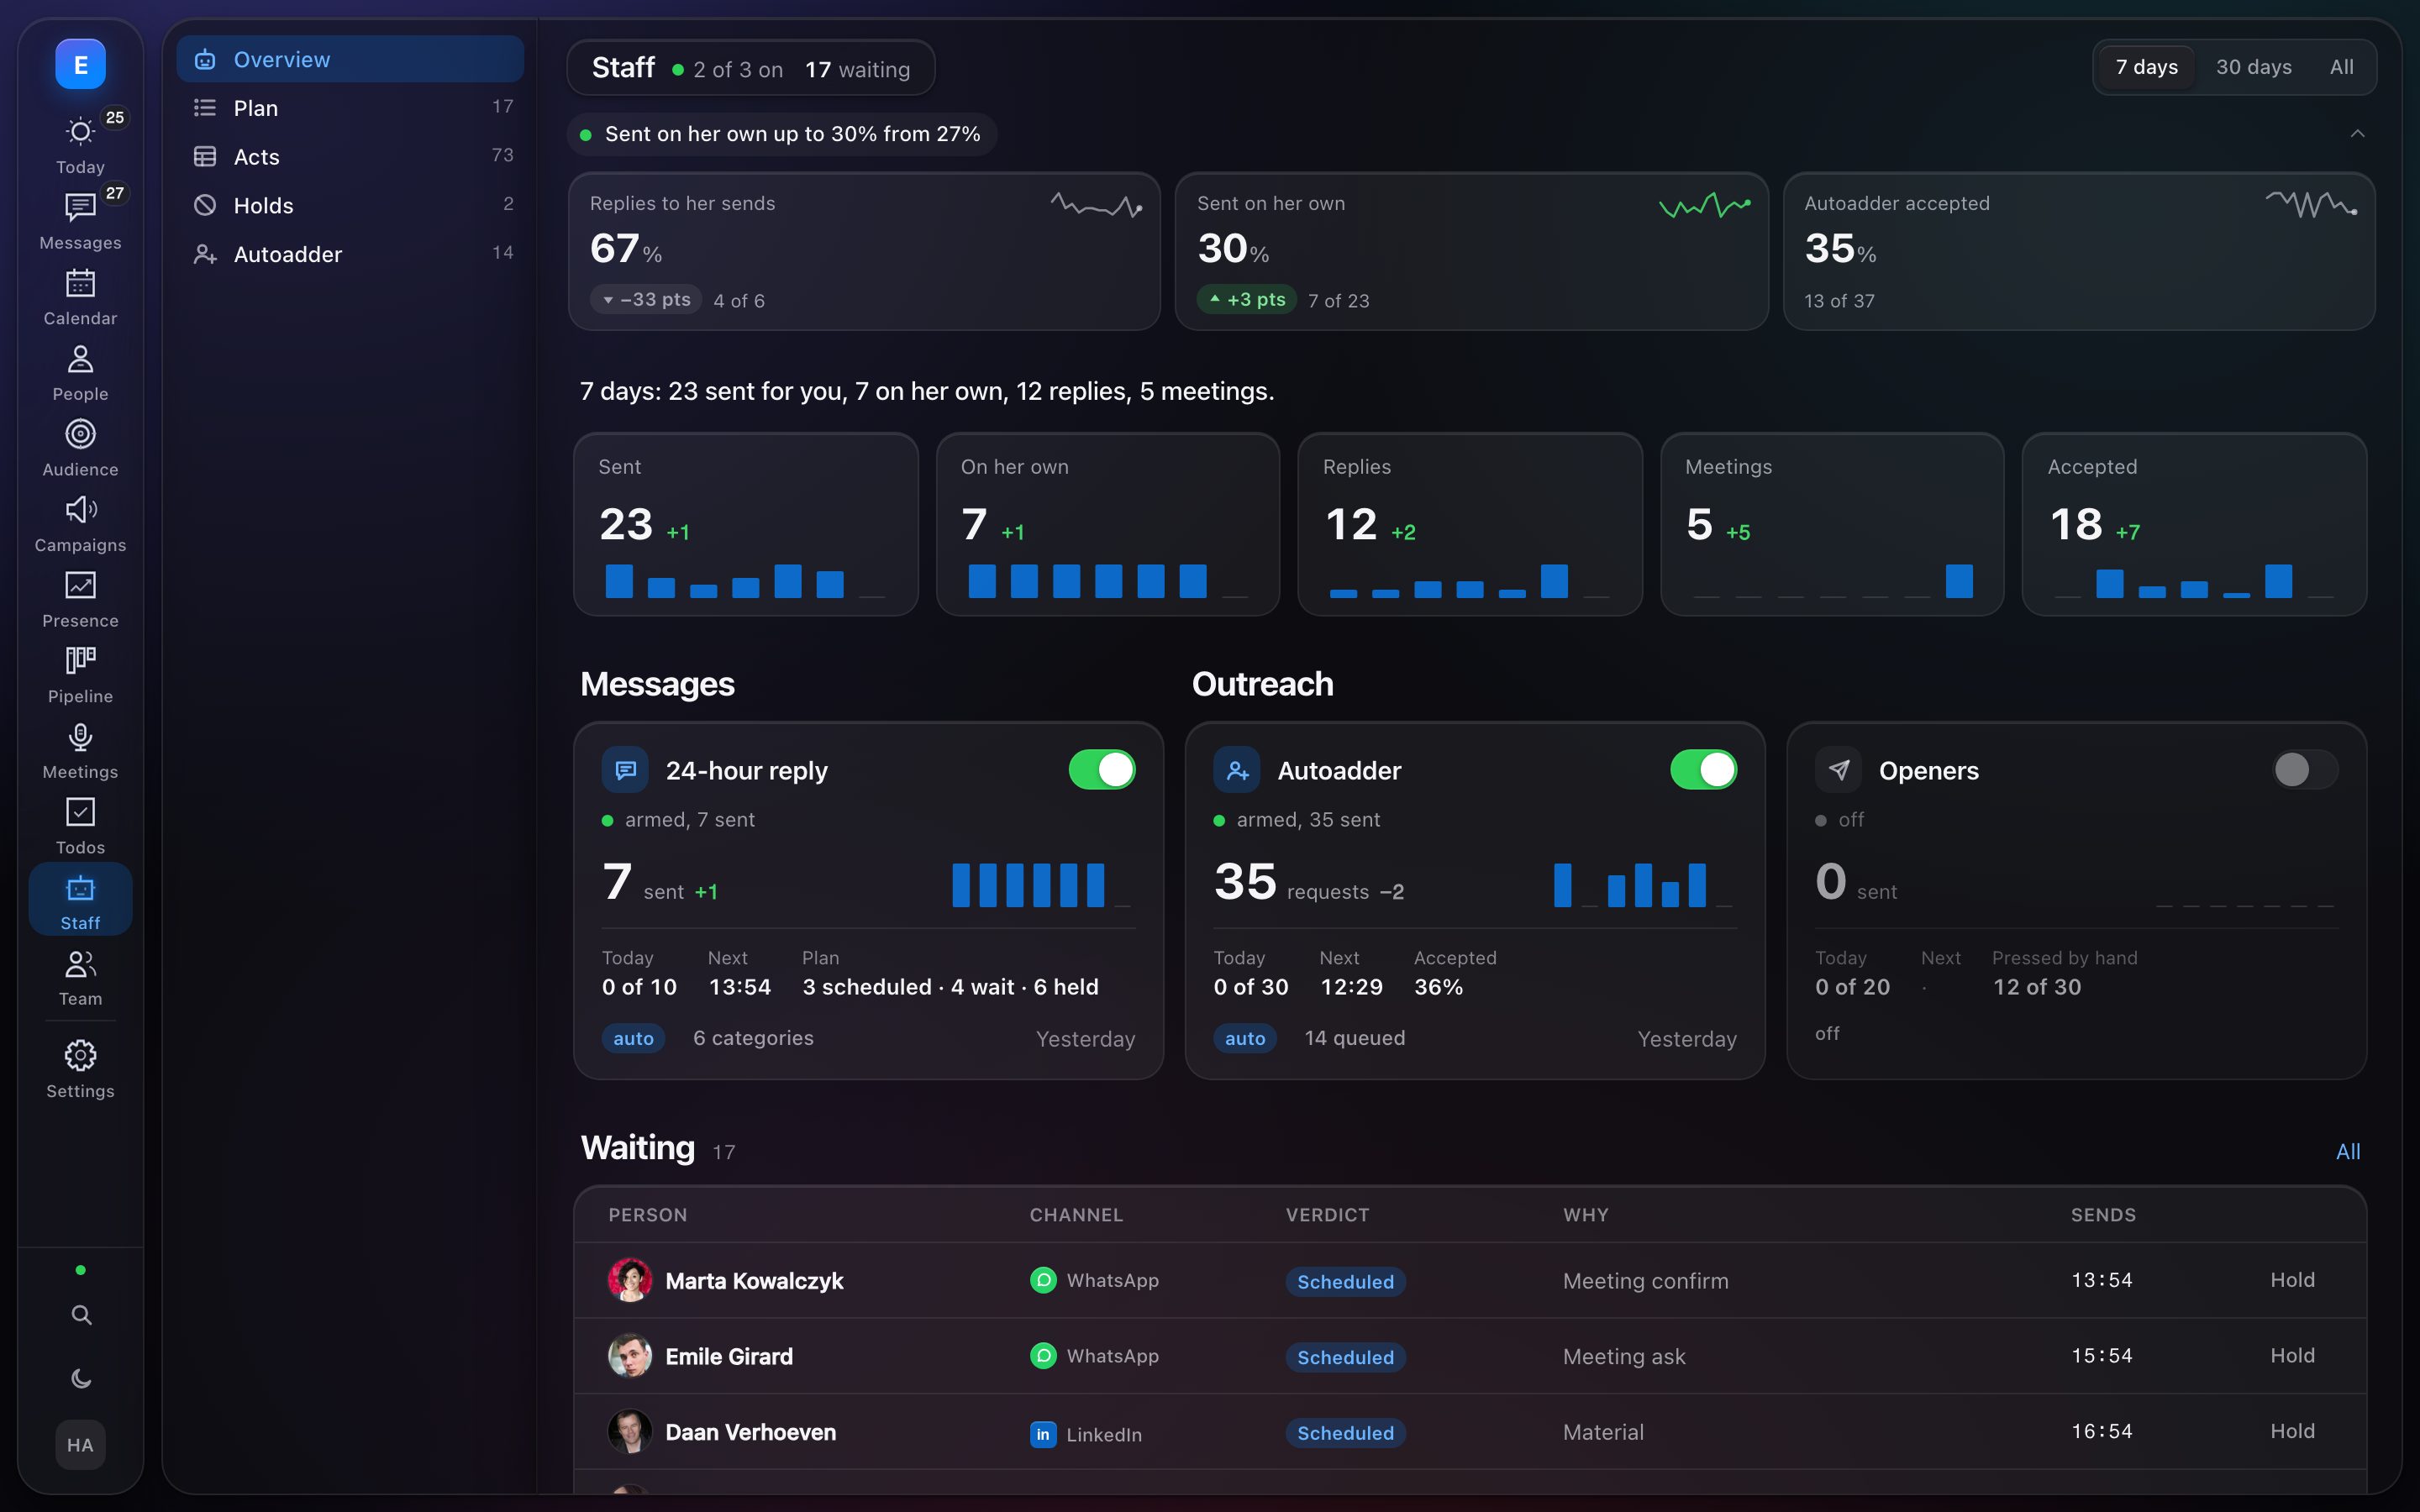Go to the Calendar icon
The width and height of the screenshot is (2420, 1512).
coord(80,283)
